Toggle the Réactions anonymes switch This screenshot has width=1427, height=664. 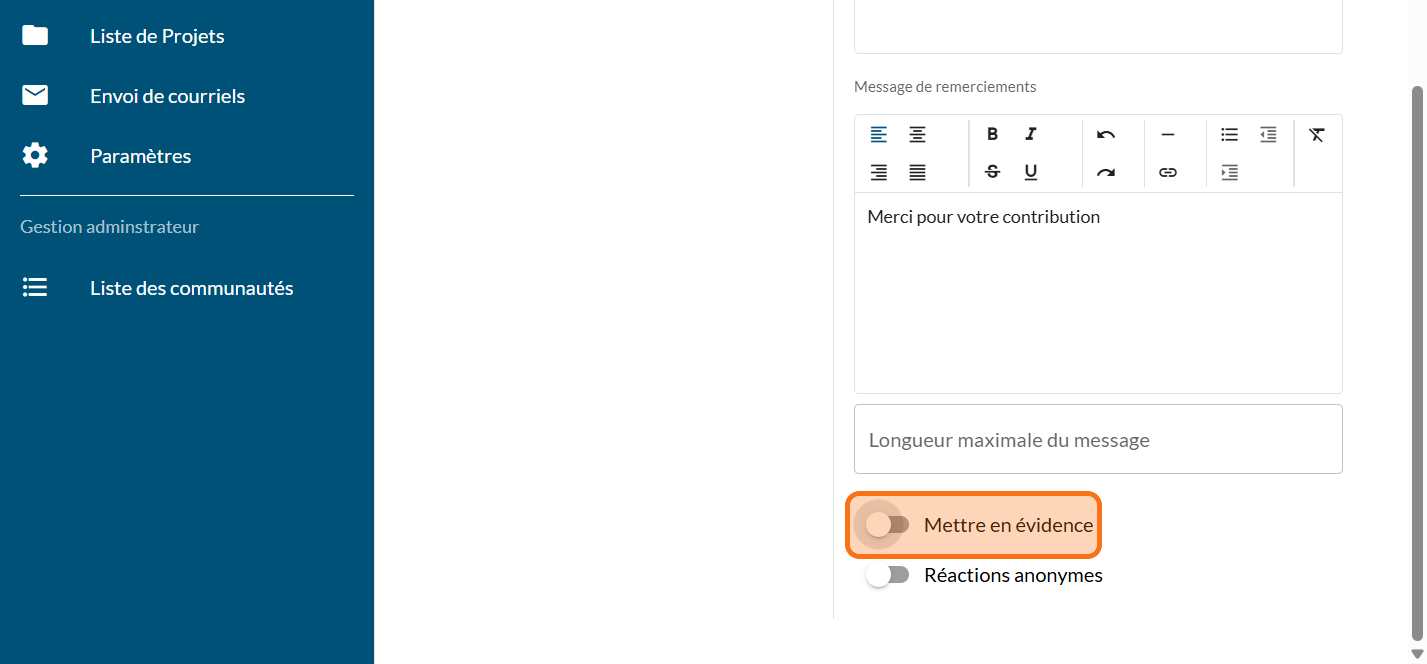tap(887, 575)
